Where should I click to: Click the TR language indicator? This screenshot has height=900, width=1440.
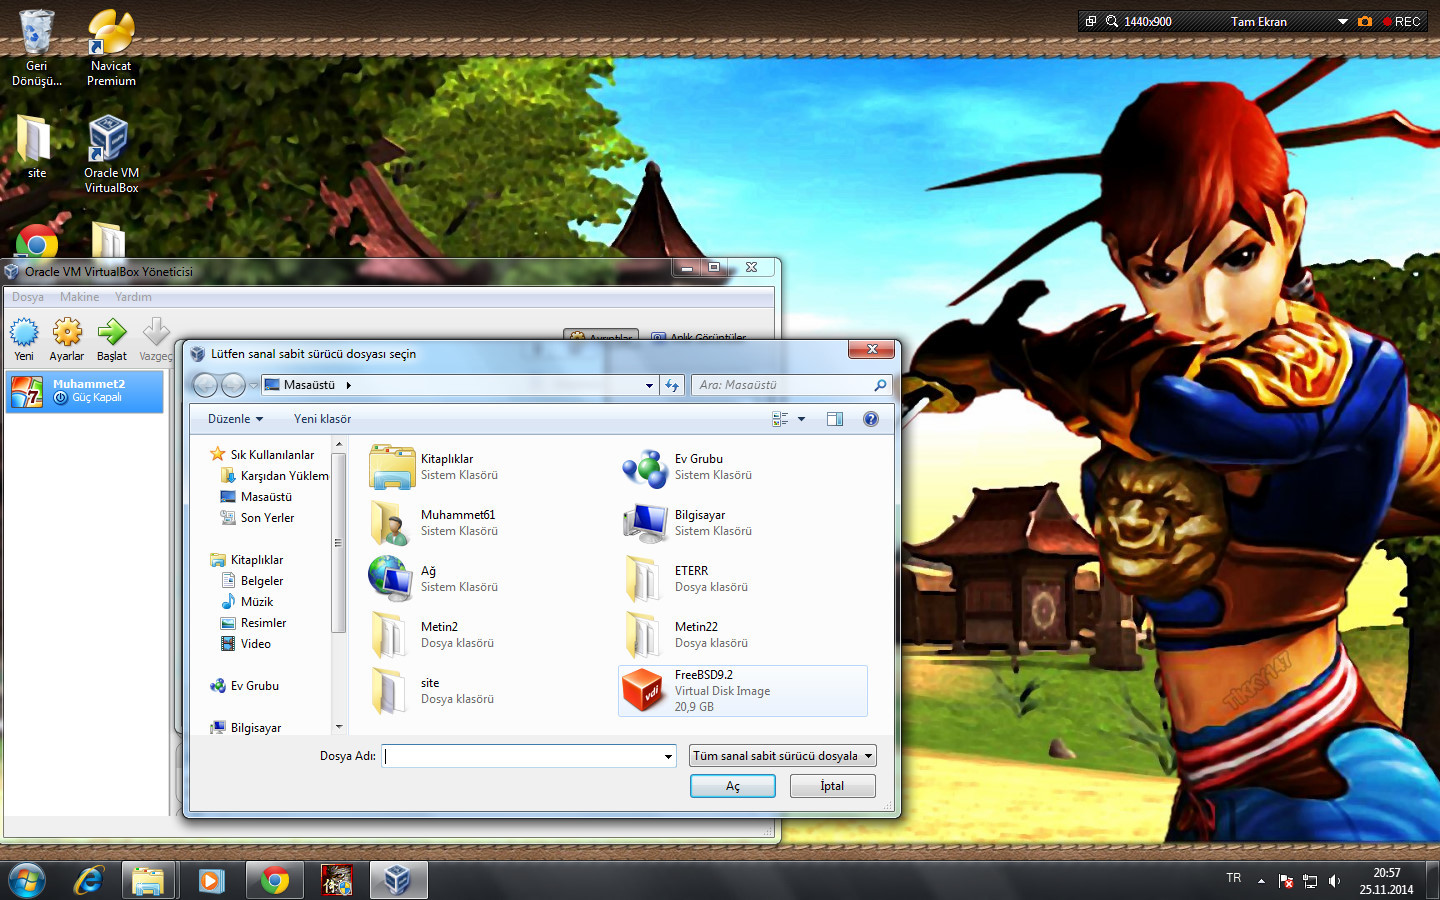click(1234, 878)
